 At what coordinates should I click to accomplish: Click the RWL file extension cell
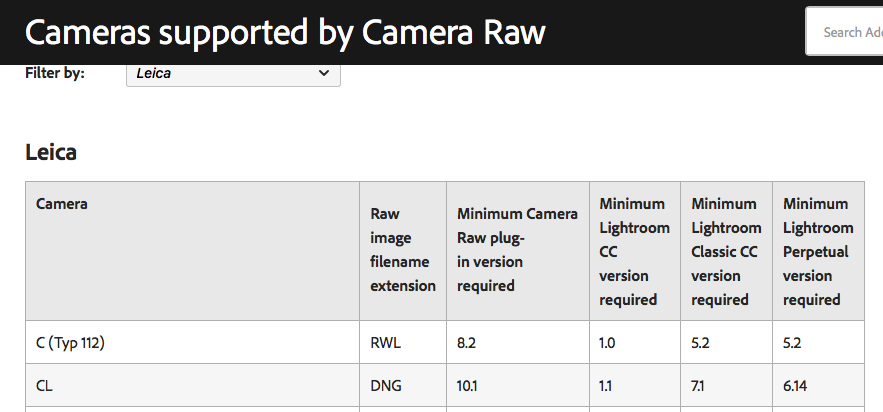click(386, 343)
